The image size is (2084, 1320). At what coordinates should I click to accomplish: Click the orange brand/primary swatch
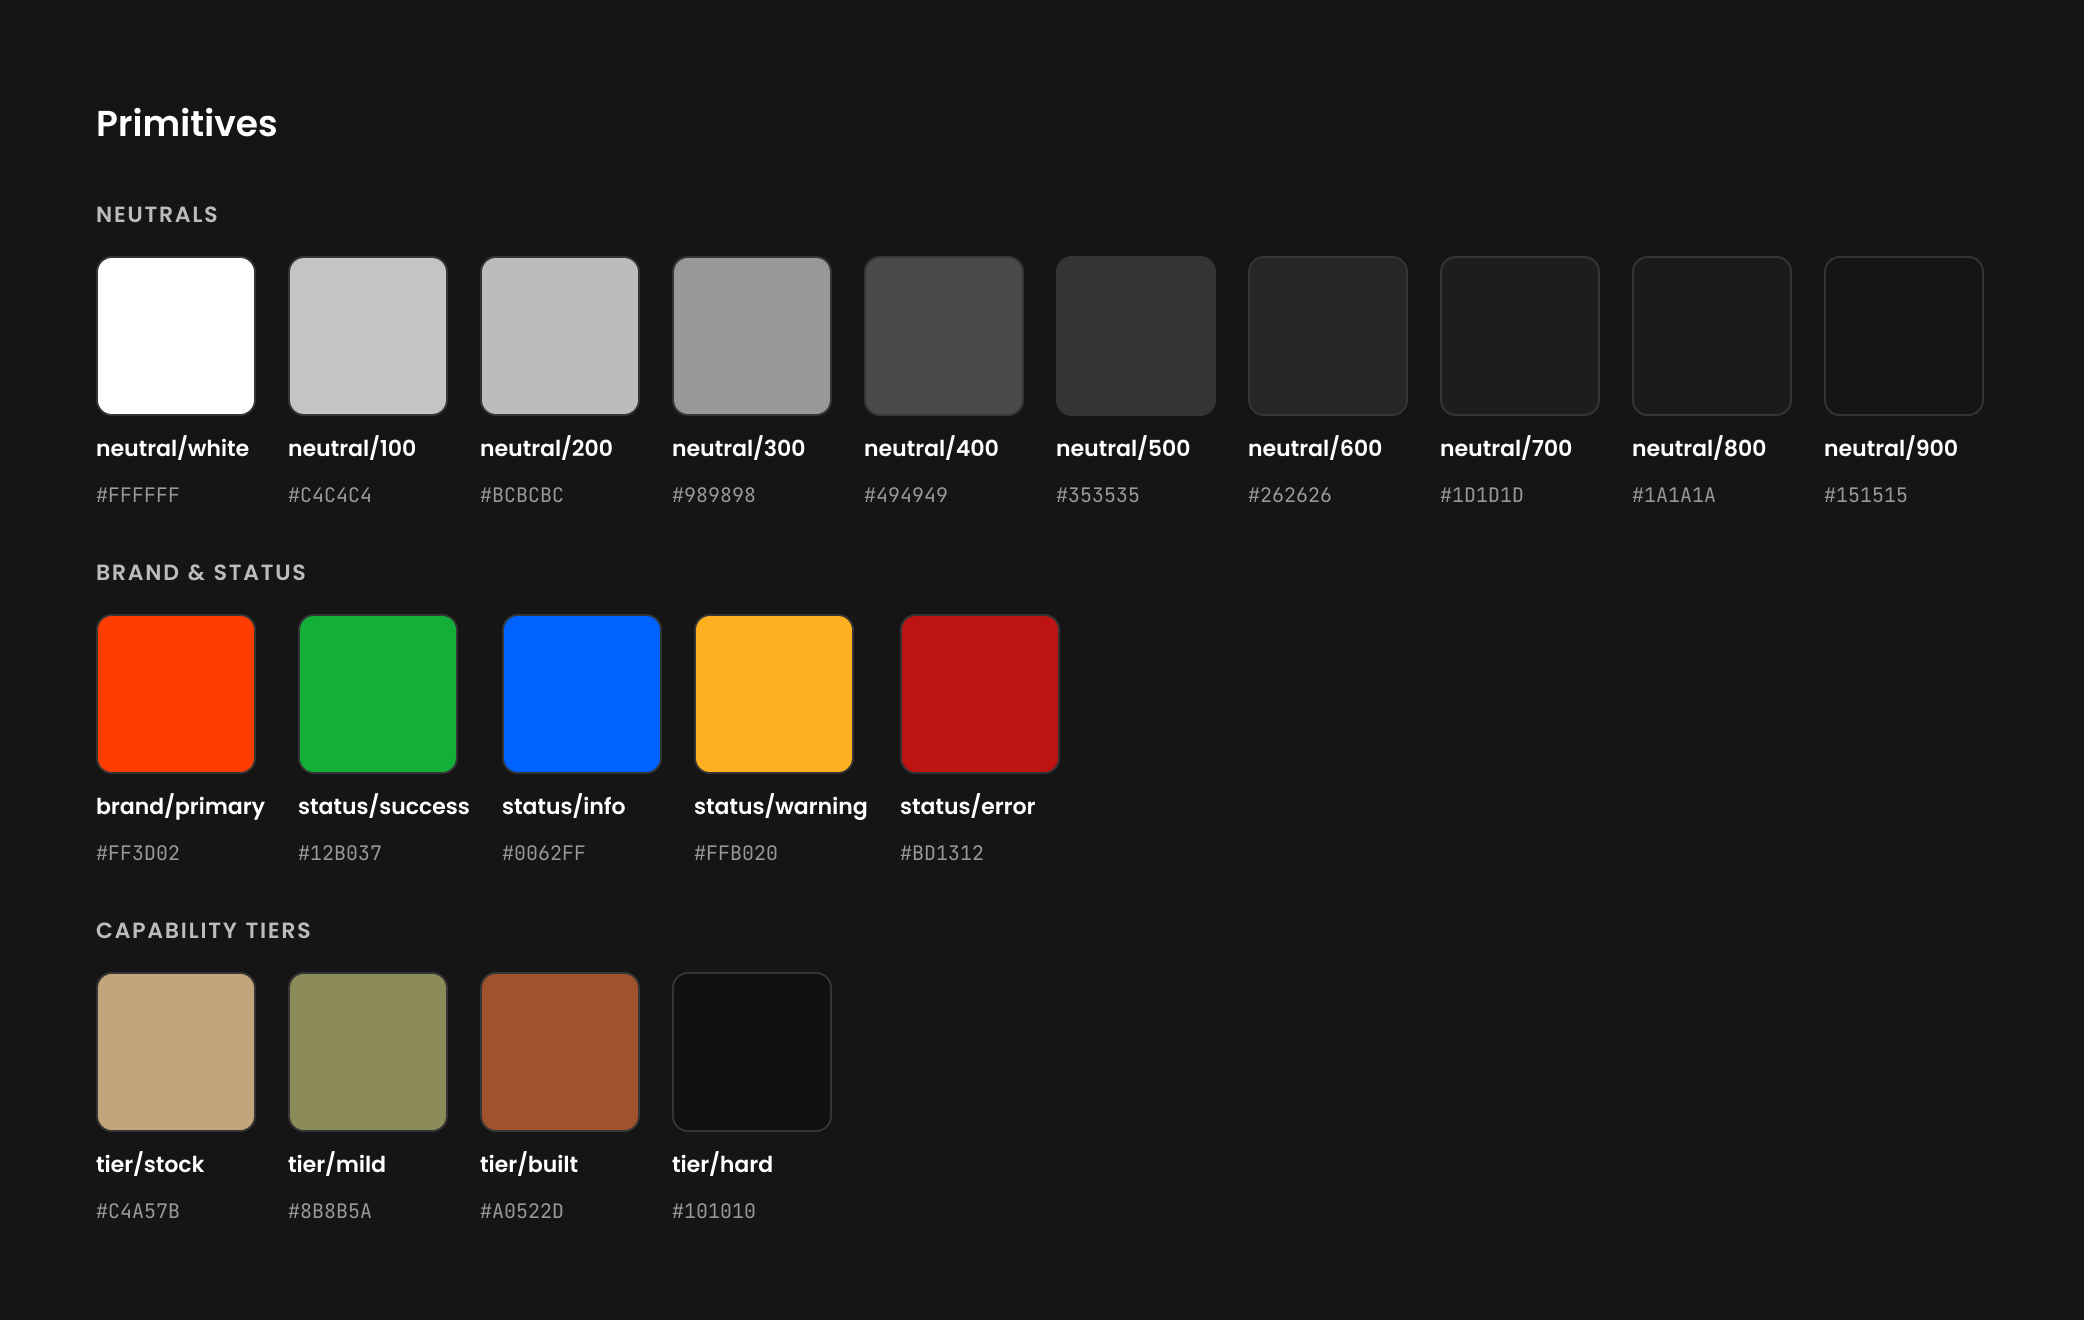coord(176,694)
